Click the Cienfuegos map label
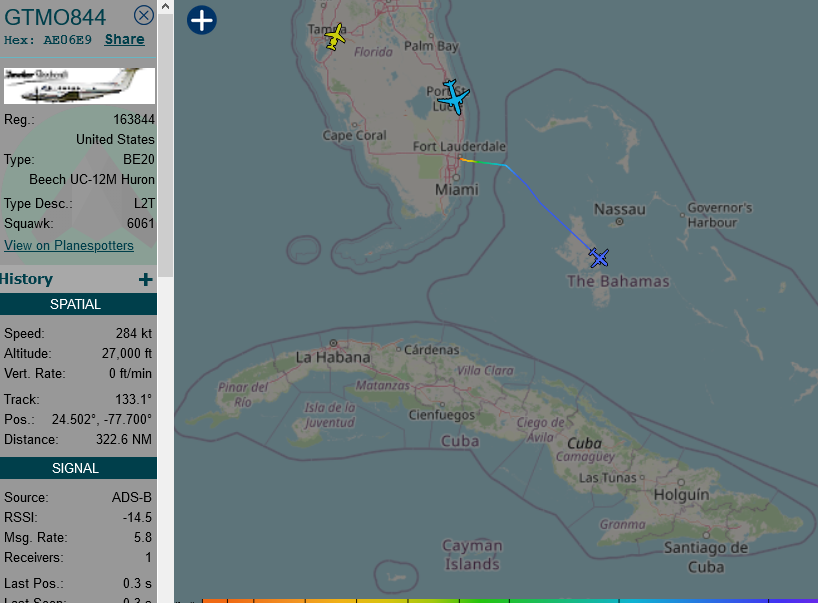 pos(442,415)
